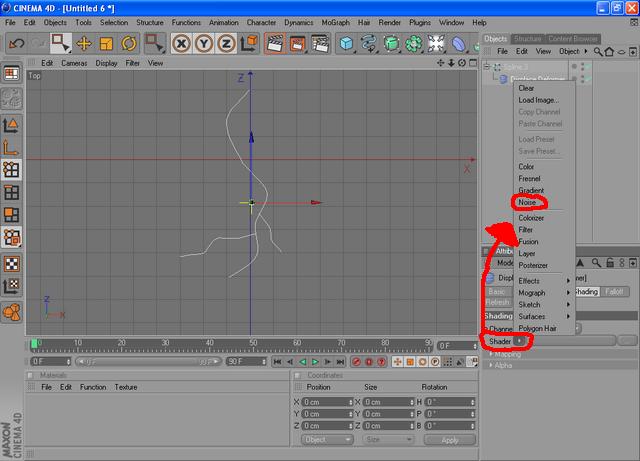Click the end frame field 90 F
640x461 pixels.
click(246, 362)
